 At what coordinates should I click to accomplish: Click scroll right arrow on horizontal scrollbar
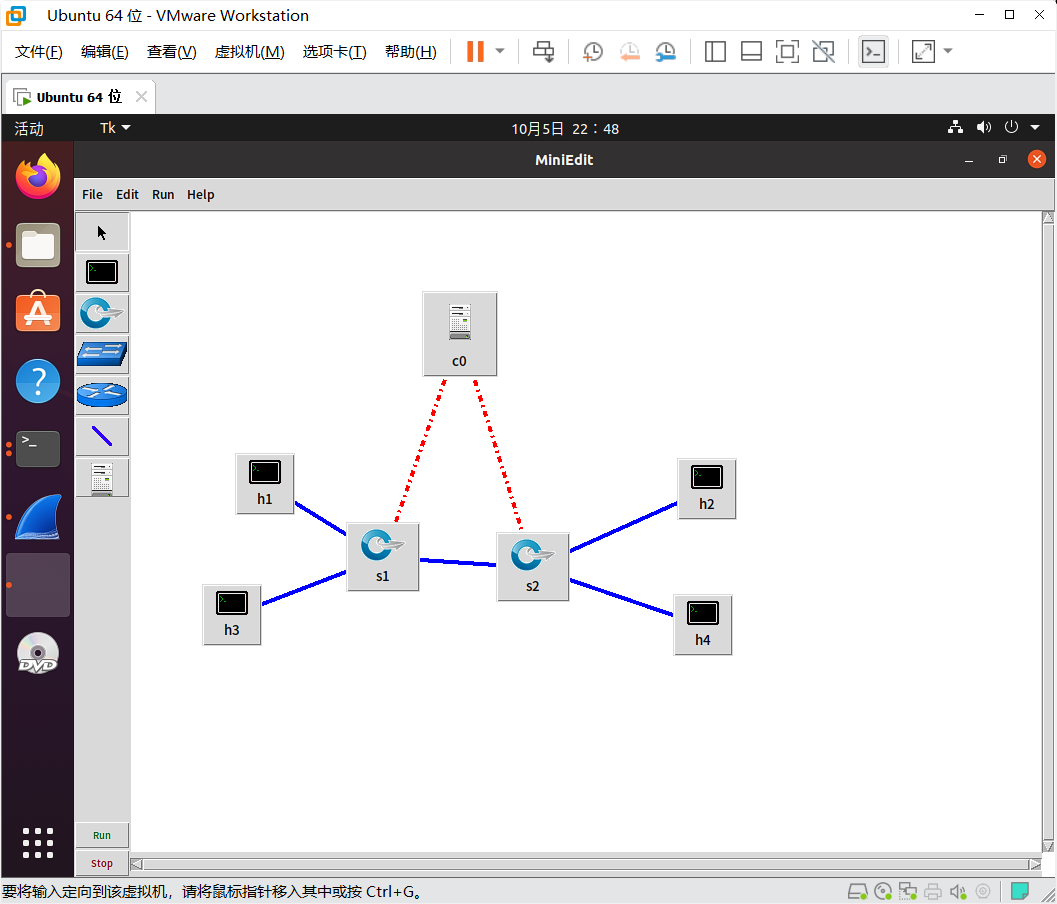(x=1035, y=864)
